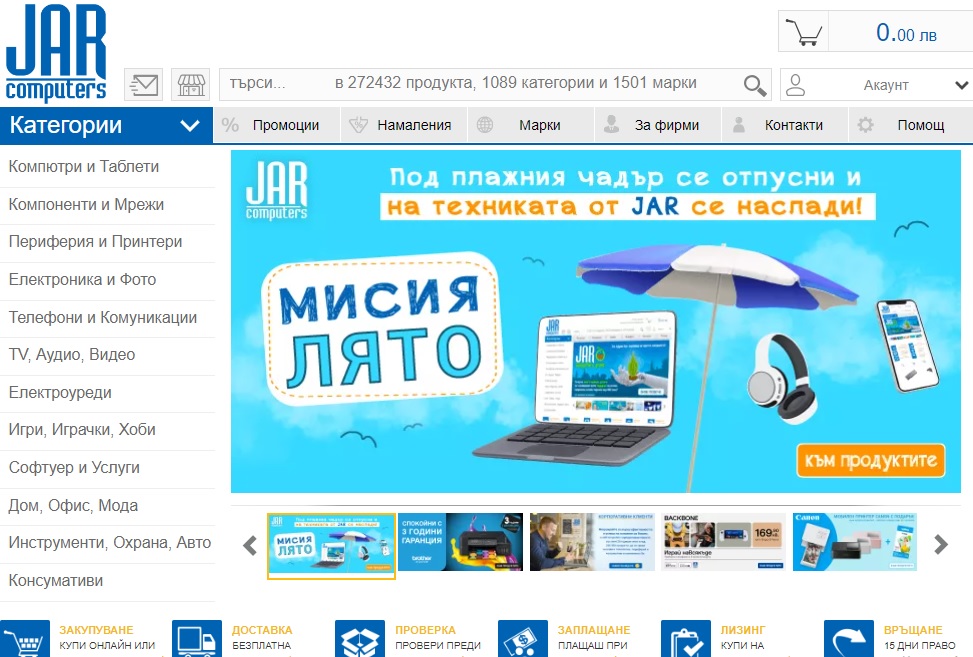This screenshot has height=657, width=973.
Task: Show next banner thumbnails with right arrow
Action: (941, 544)
